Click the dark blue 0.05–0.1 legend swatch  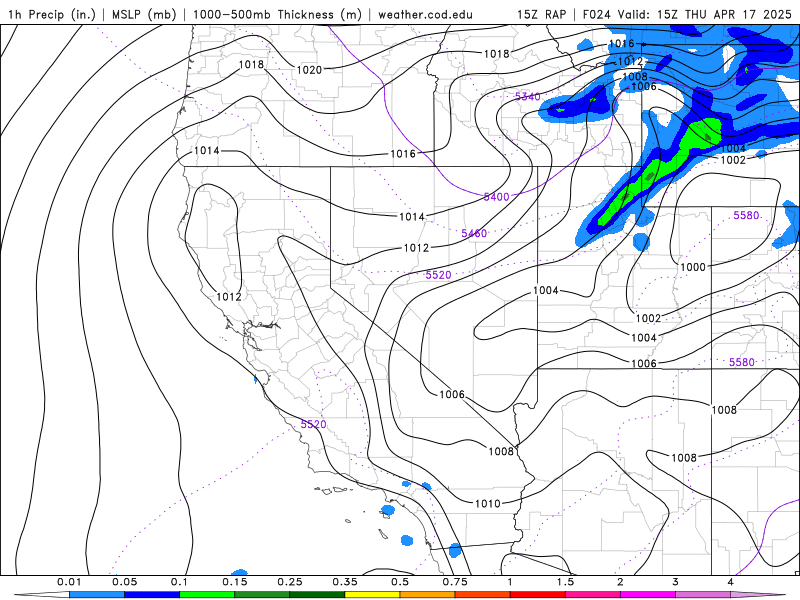[152, 595]
